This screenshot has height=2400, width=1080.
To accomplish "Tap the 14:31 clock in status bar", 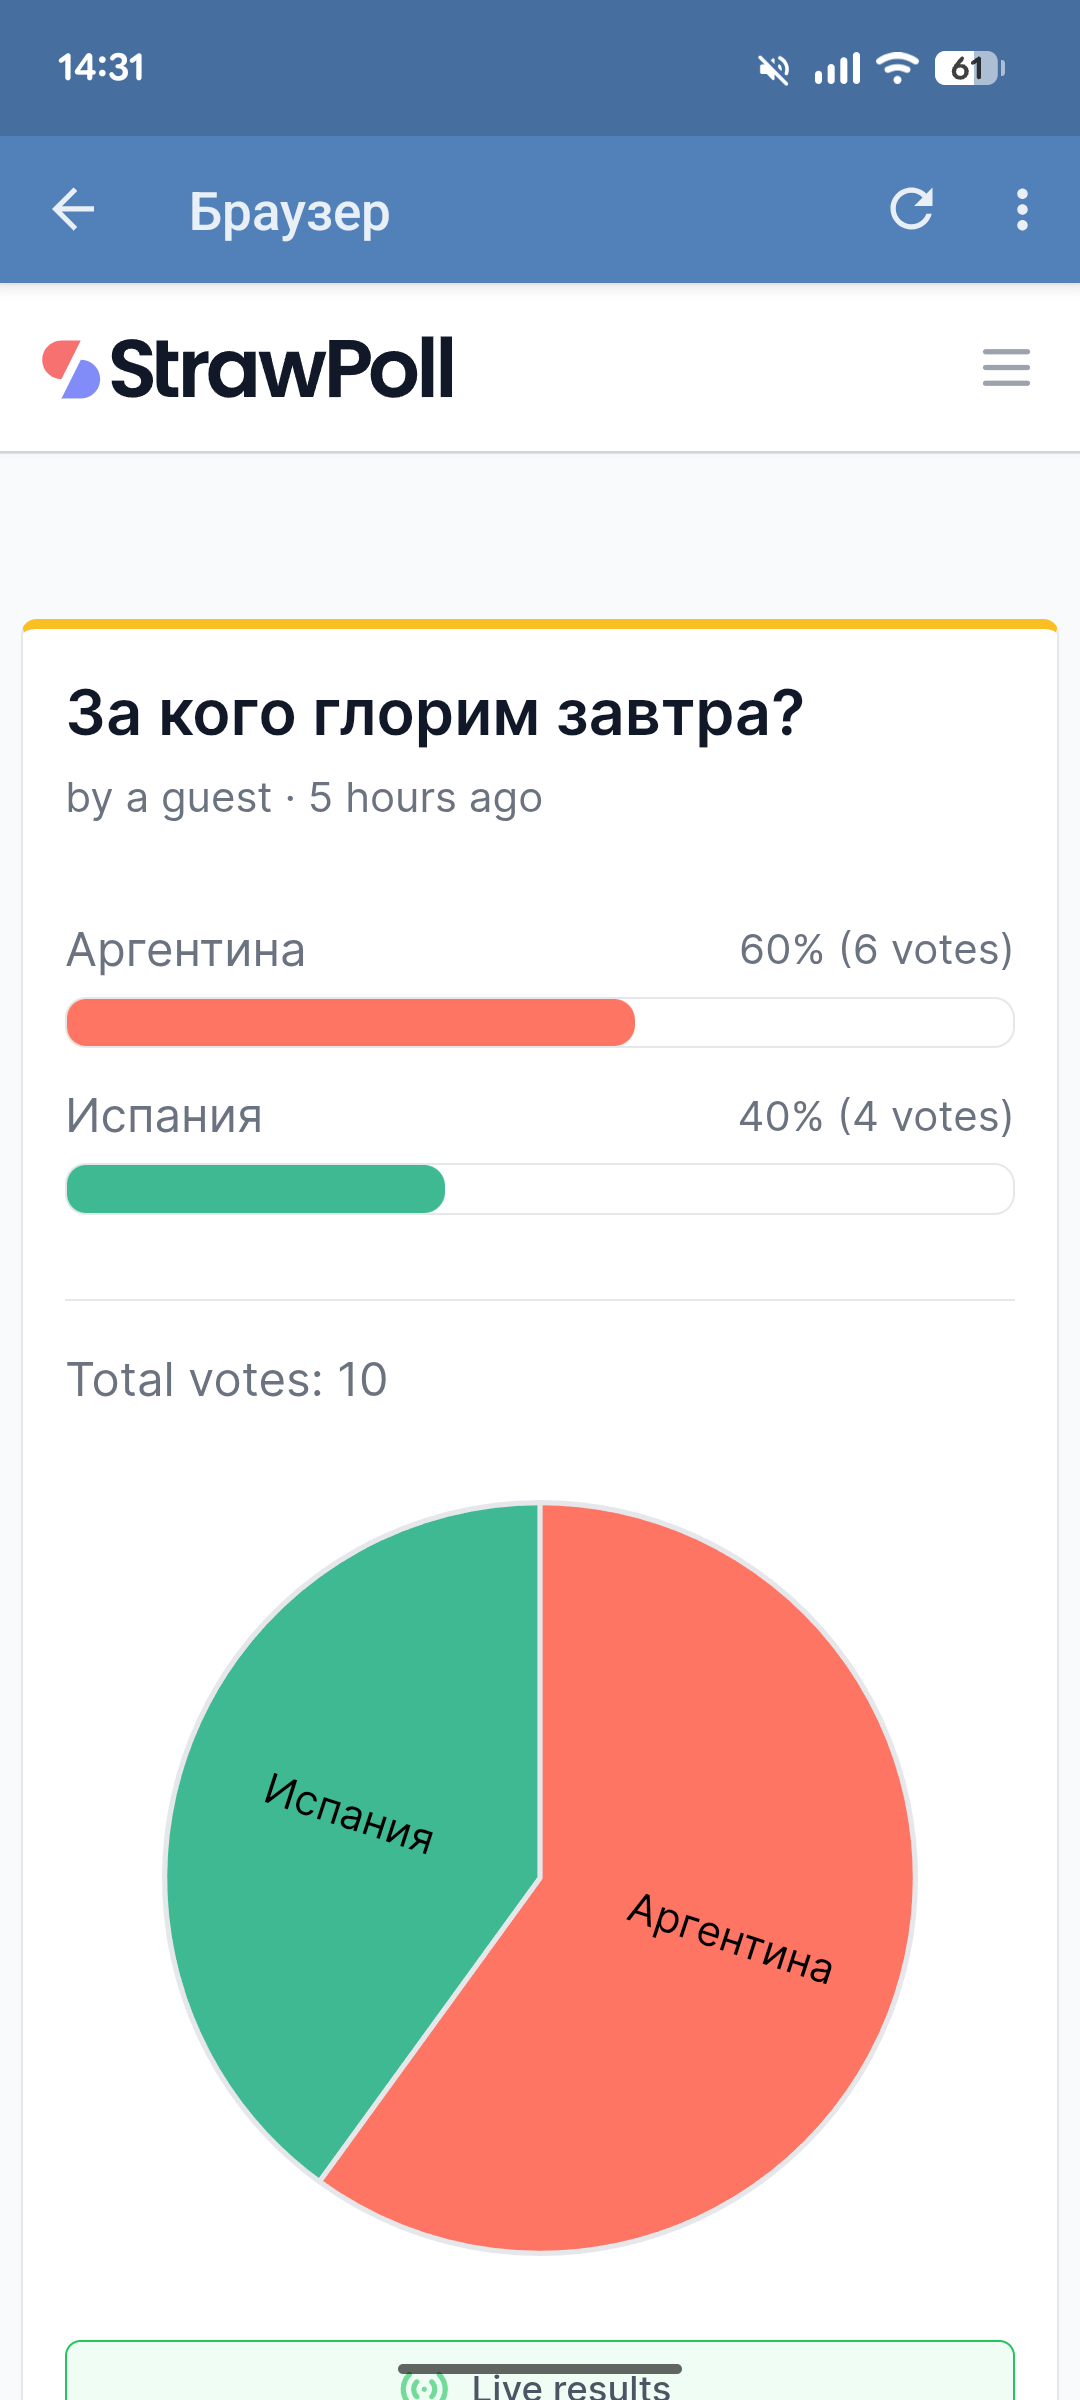I will (101, 68).
